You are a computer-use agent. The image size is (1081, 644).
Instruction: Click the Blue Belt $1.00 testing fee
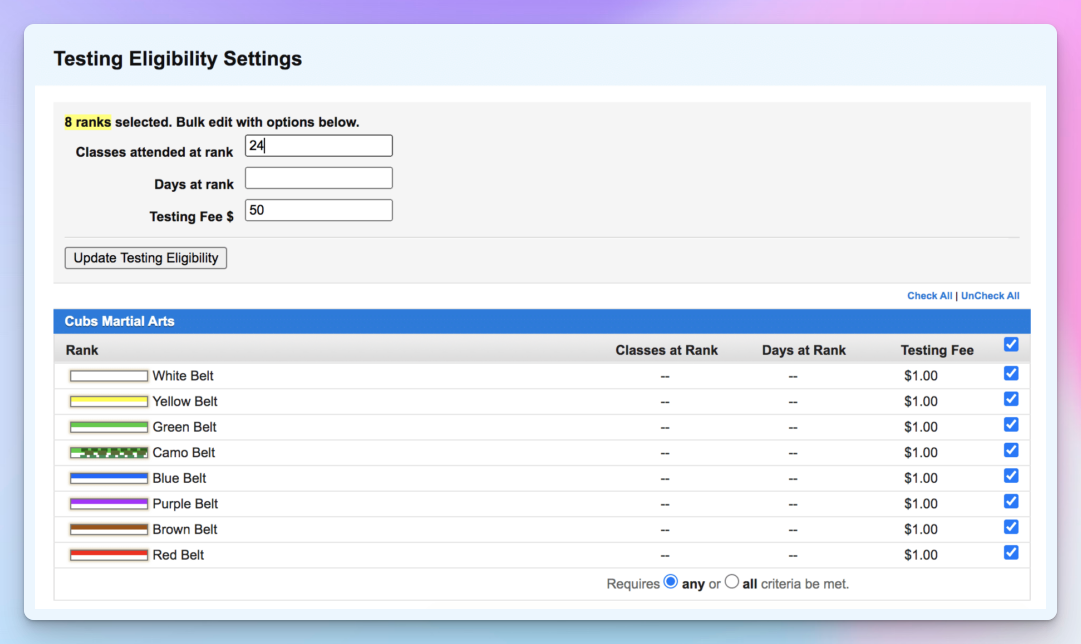pos(920,478)
